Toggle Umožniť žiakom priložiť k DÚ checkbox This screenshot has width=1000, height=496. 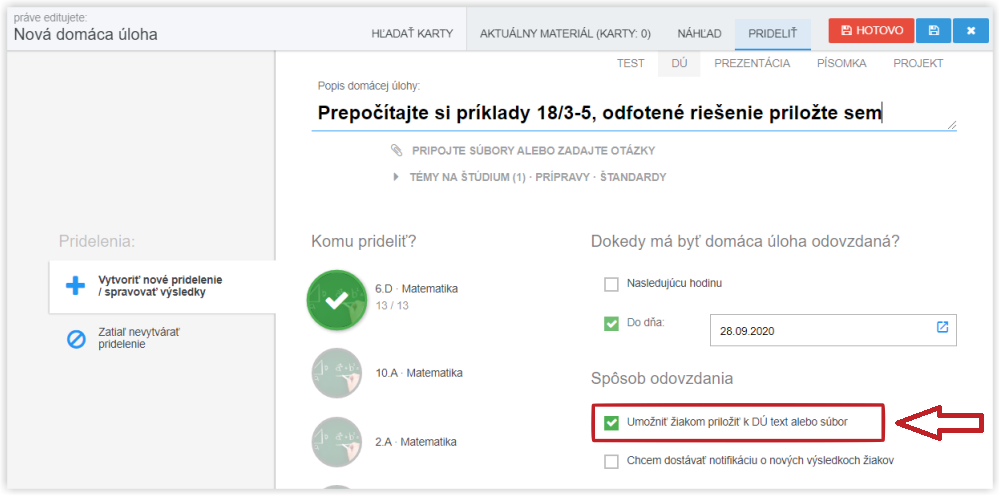pyautogui.click(x=611, y=423)
